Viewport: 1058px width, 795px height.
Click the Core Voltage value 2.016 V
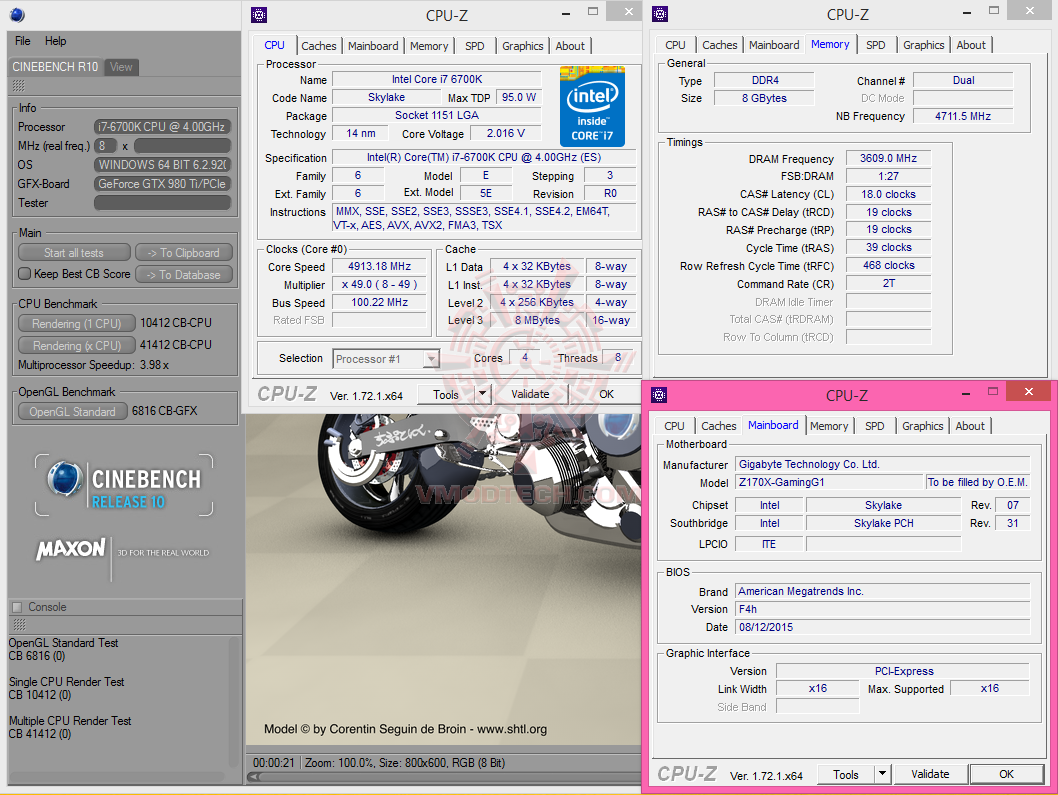pos(506,133)
